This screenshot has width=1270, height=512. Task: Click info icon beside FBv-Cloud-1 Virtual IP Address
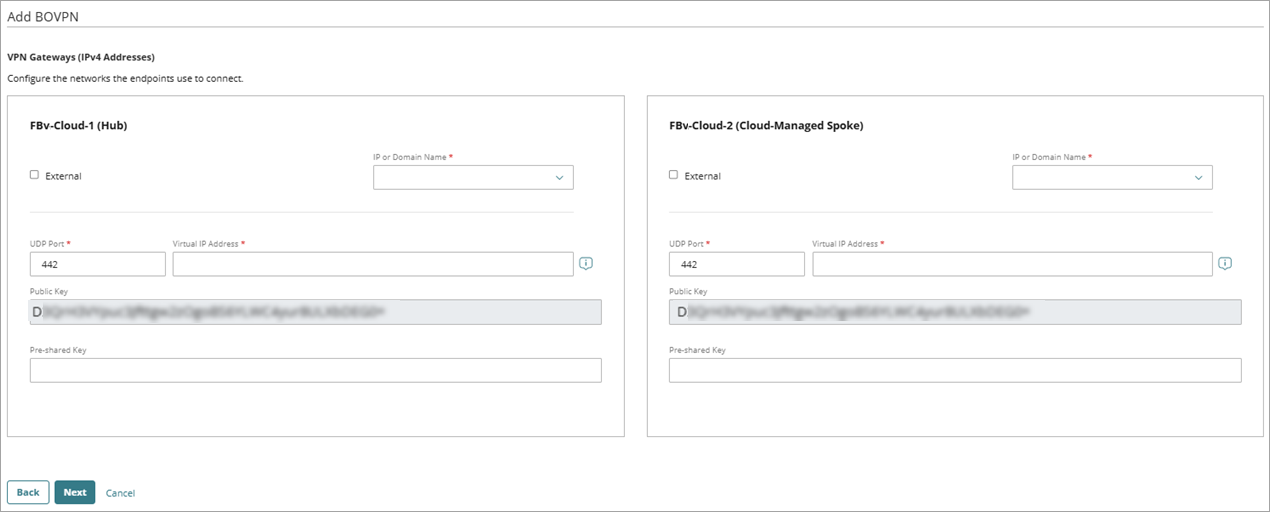pos(587,263)
